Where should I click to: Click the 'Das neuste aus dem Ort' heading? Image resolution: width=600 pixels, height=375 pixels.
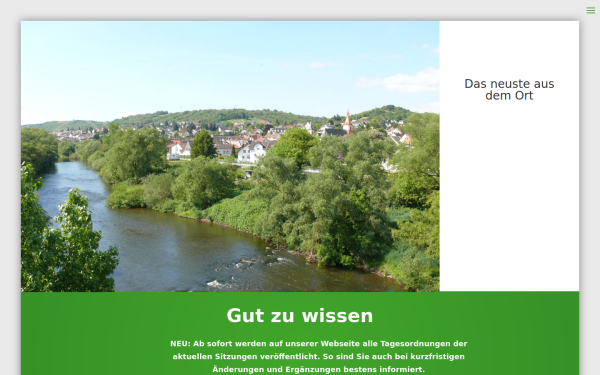tap(509, 90)
